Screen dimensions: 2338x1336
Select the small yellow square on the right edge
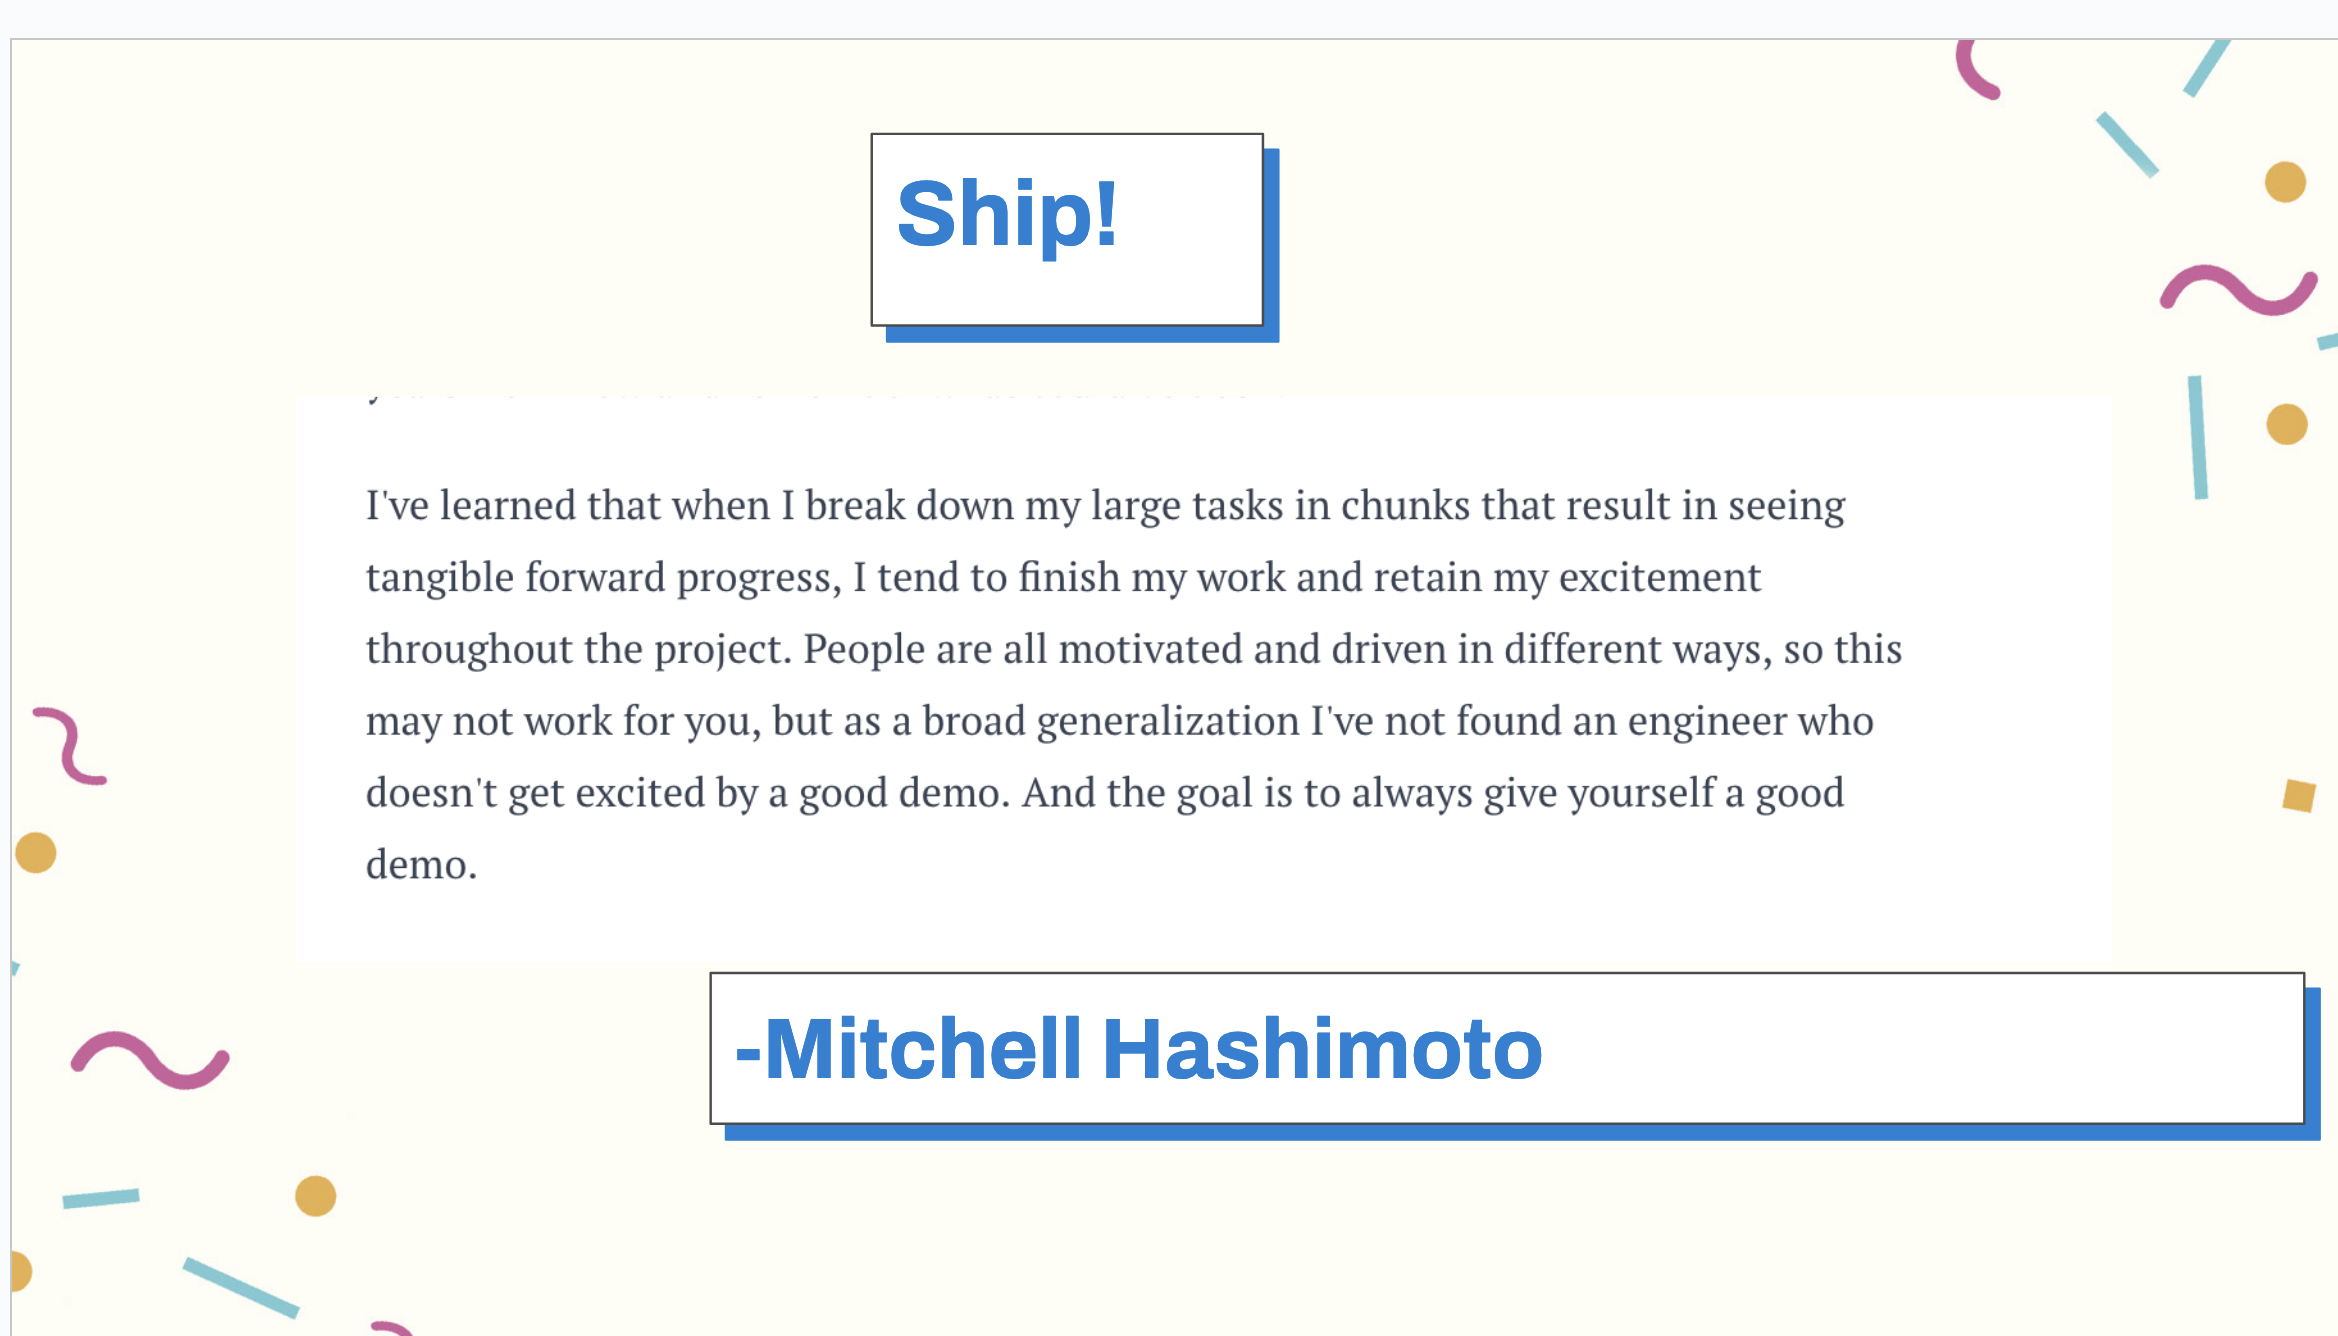click(2299, 796)
